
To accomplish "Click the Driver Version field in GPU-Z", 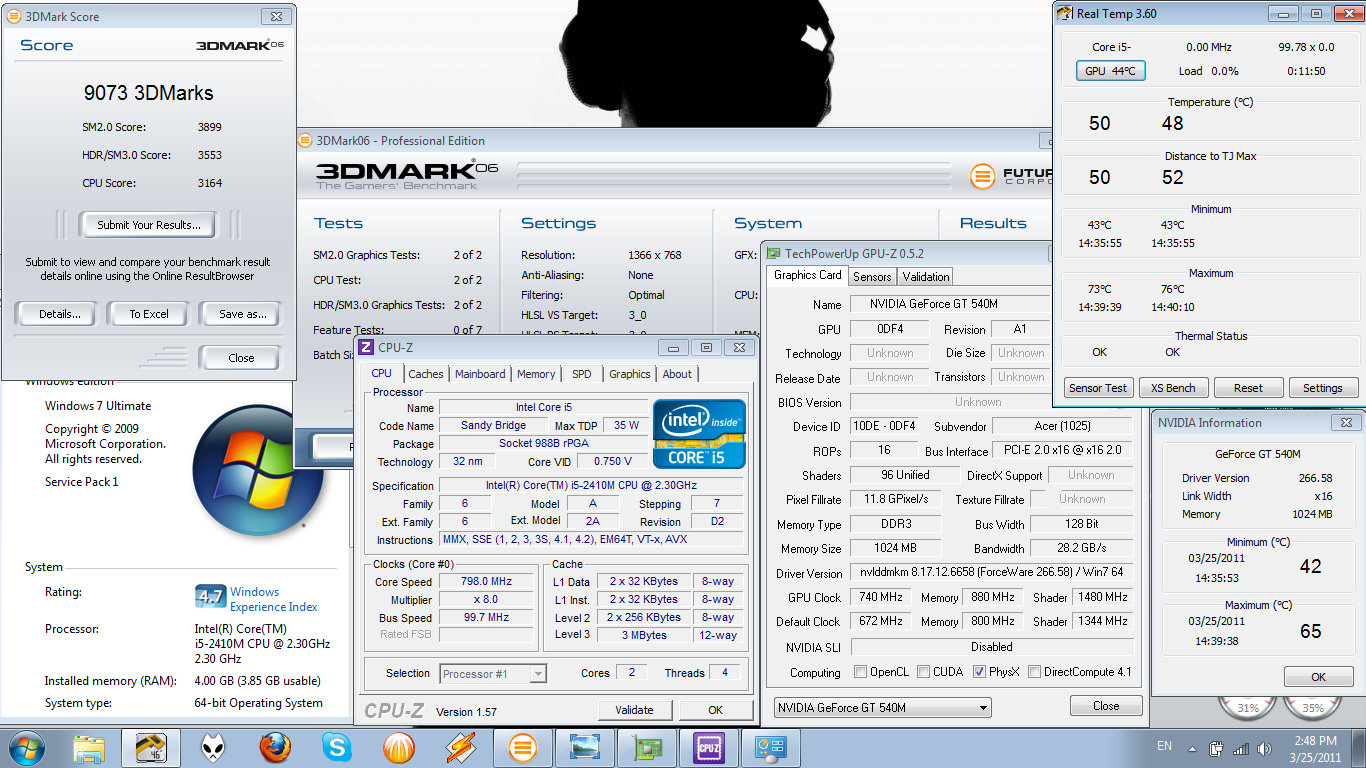I will click(x=992, y=573).
